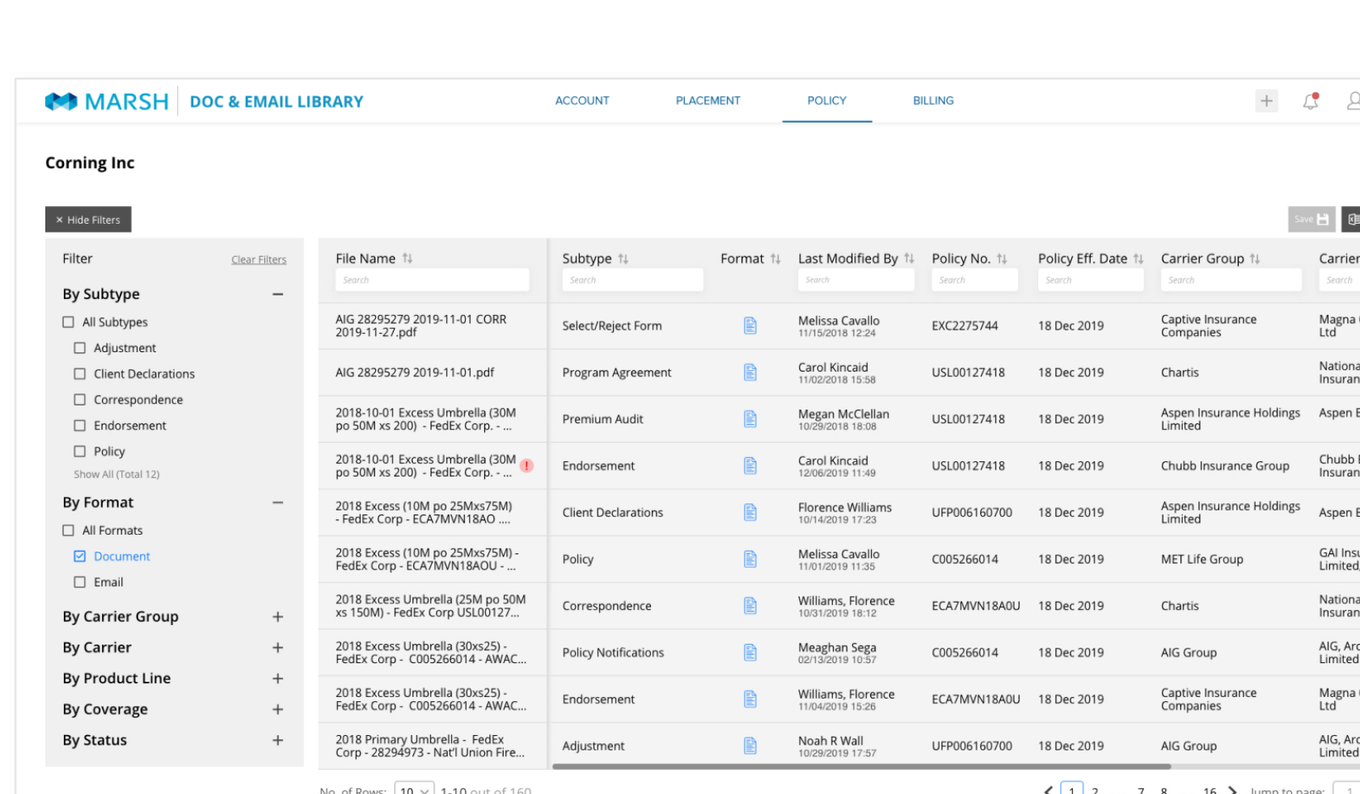Click document icon in Adjustment row
Viewport: 1360px width, 794px height.
(x=750, y=746)
